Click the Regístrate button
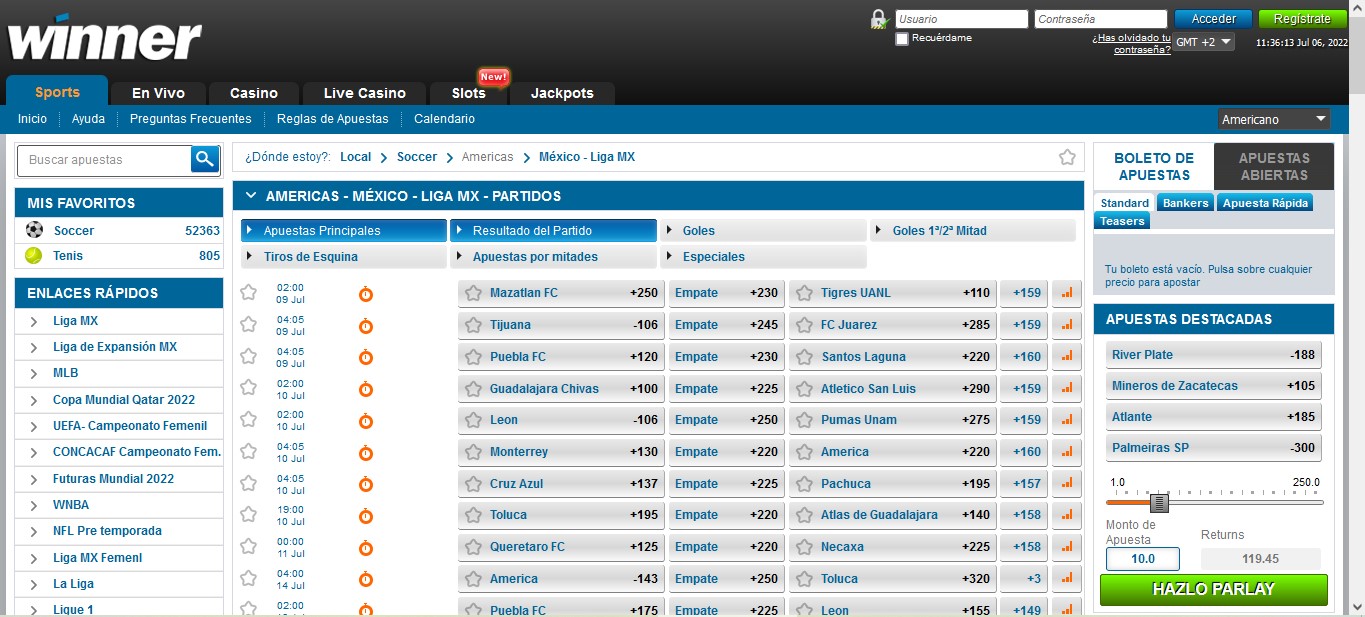Screen dimensions: 1365x617 coord(1302,19)
